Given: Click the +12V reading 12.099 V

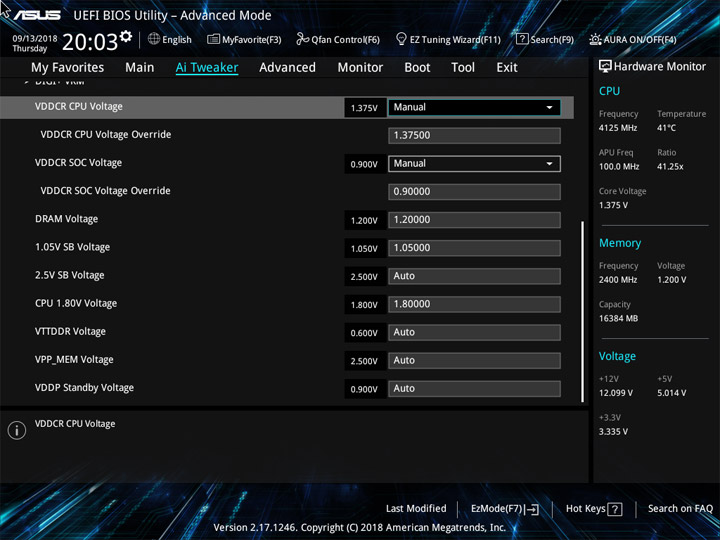Looking at the screenshot, I should click(615, 393).
